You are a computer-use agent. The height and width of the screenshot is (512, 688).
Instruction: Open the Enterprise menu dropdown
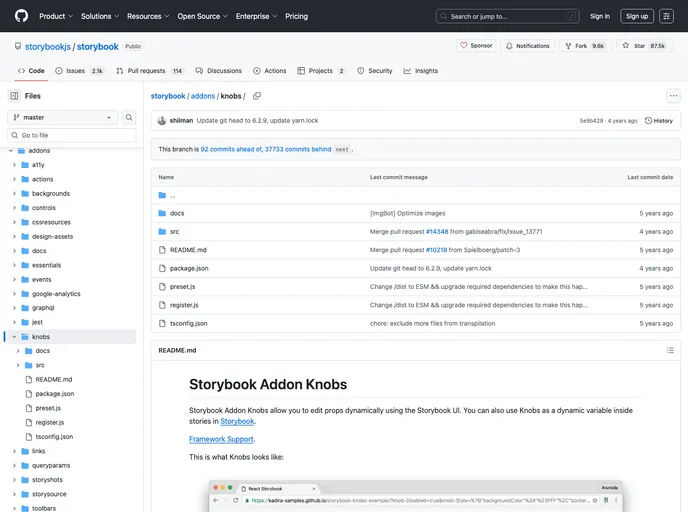coord(256,16)
